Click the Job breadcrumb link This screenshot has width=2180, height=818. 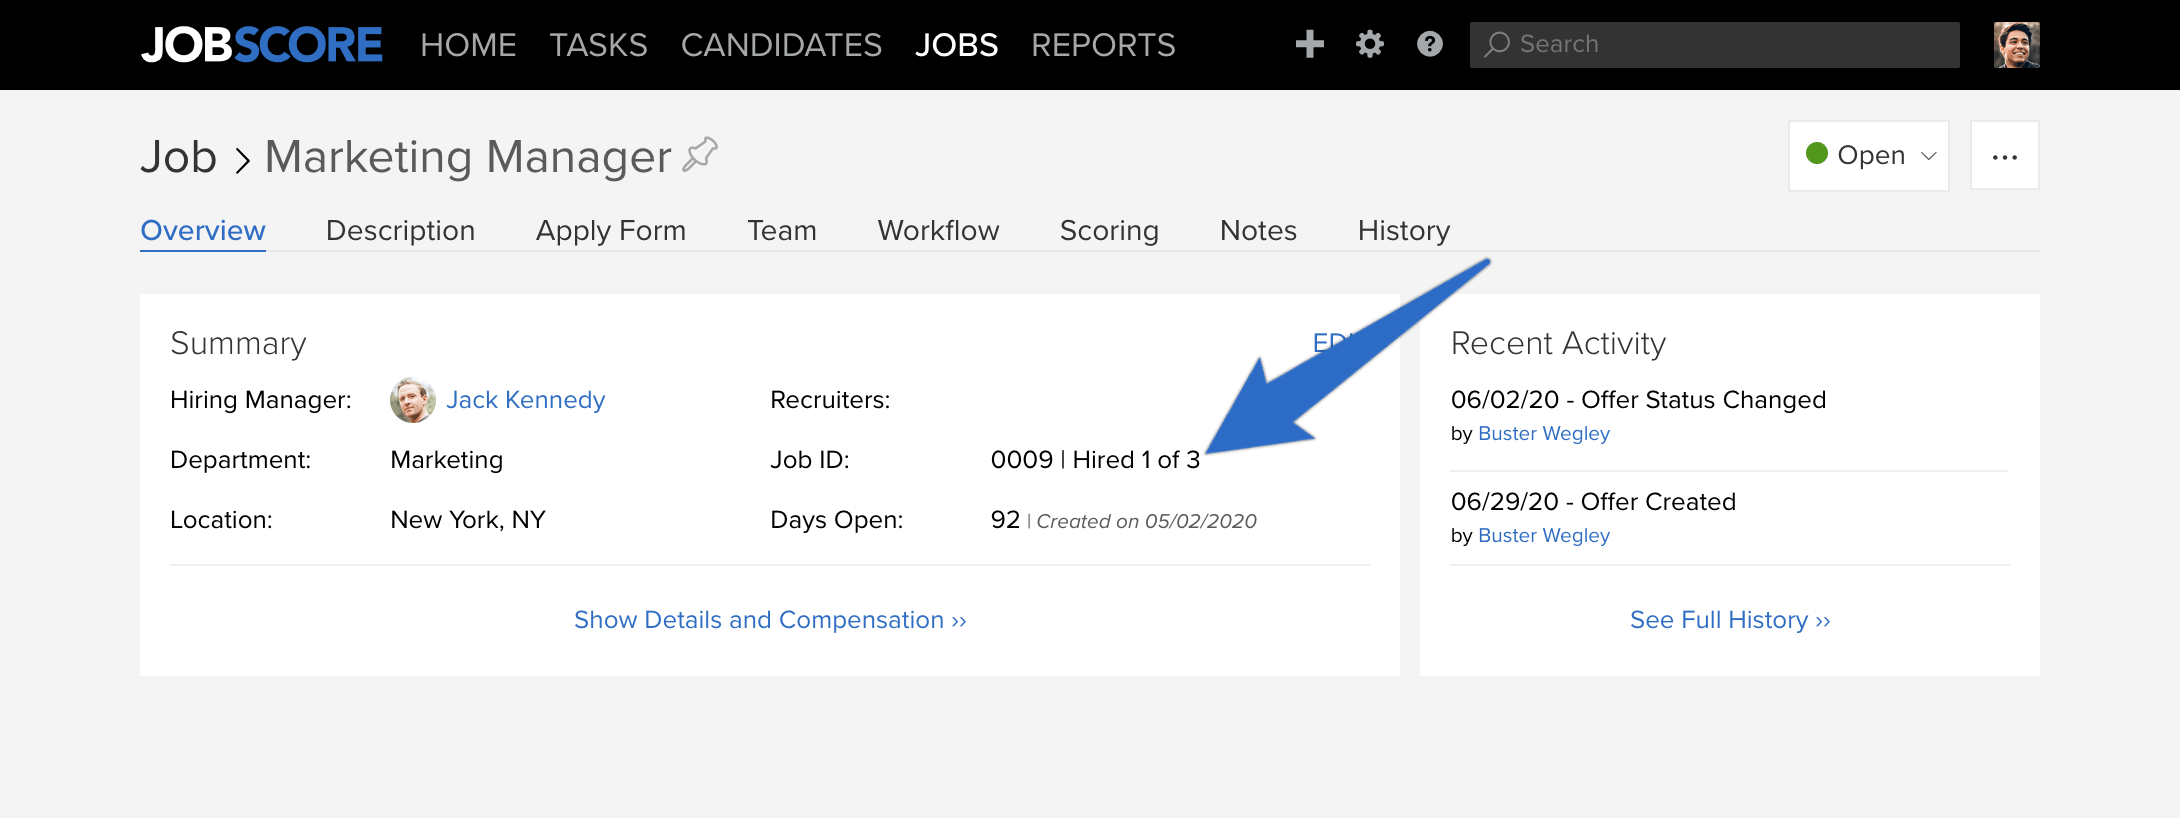179,157
